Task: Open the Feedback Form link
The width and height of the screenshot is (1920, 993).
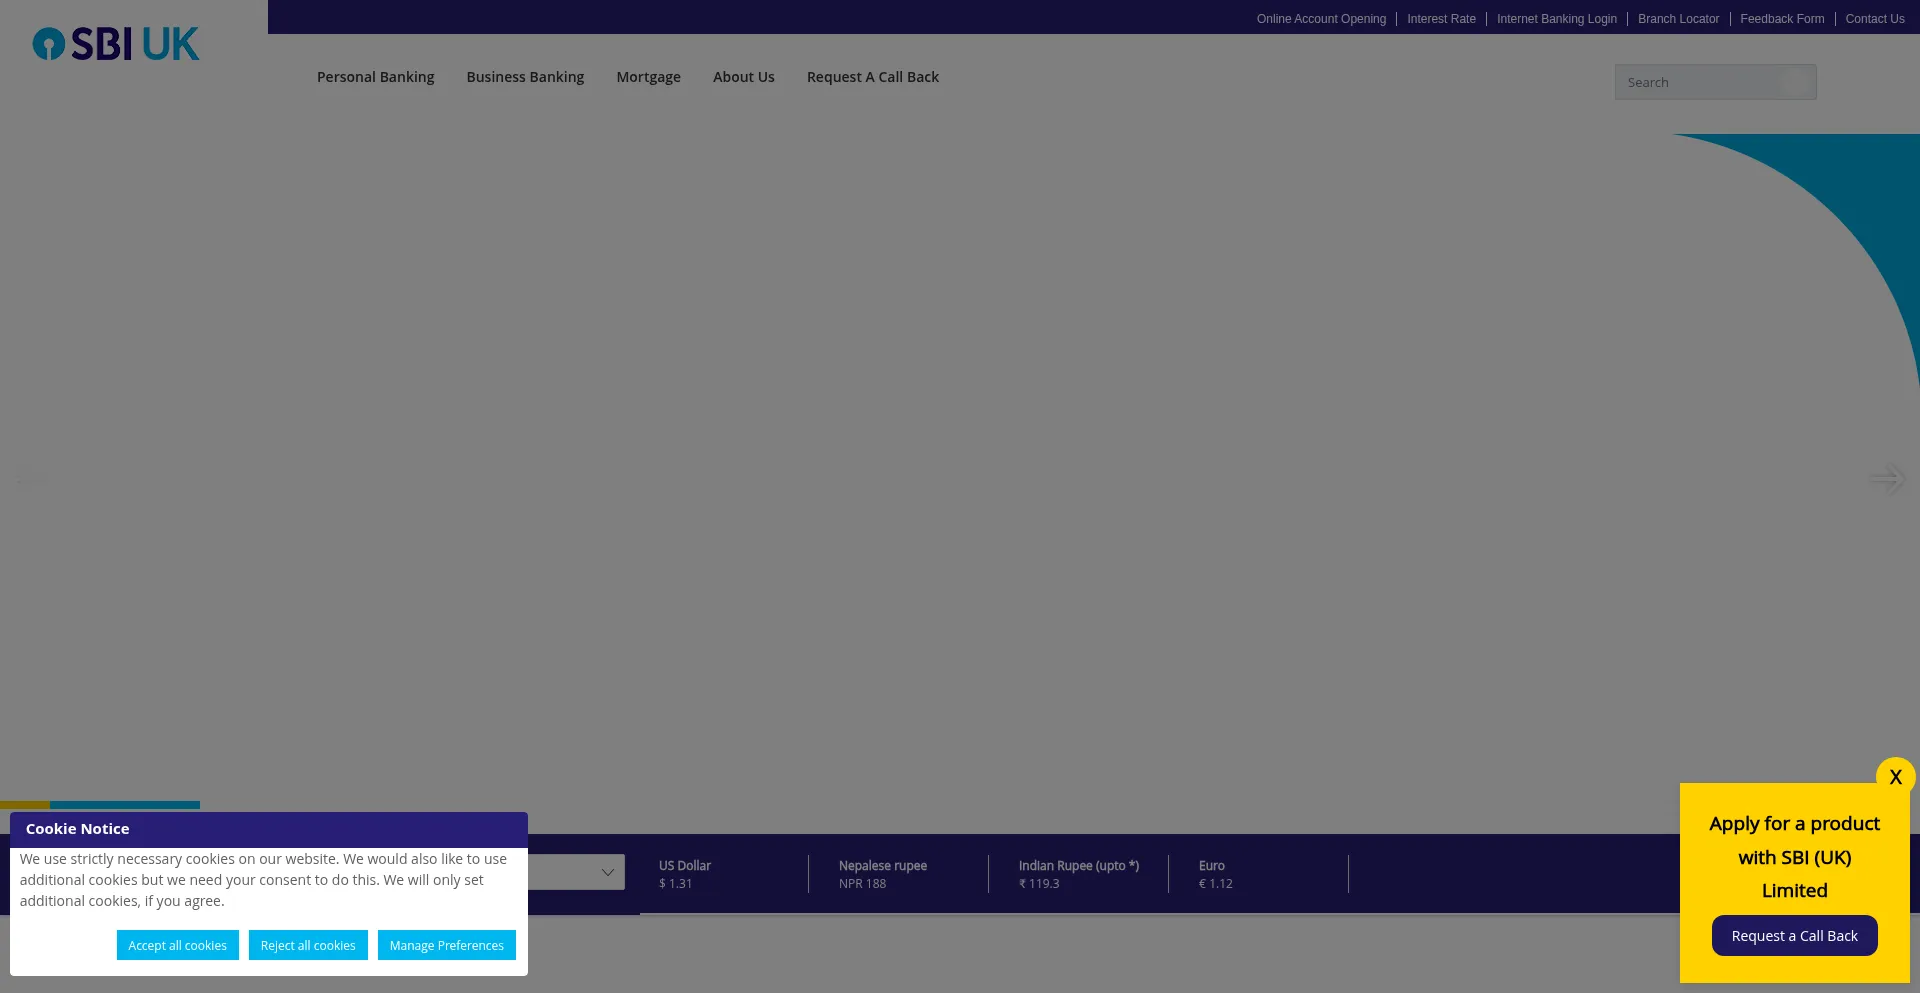Action: [x=1781, y=19]
